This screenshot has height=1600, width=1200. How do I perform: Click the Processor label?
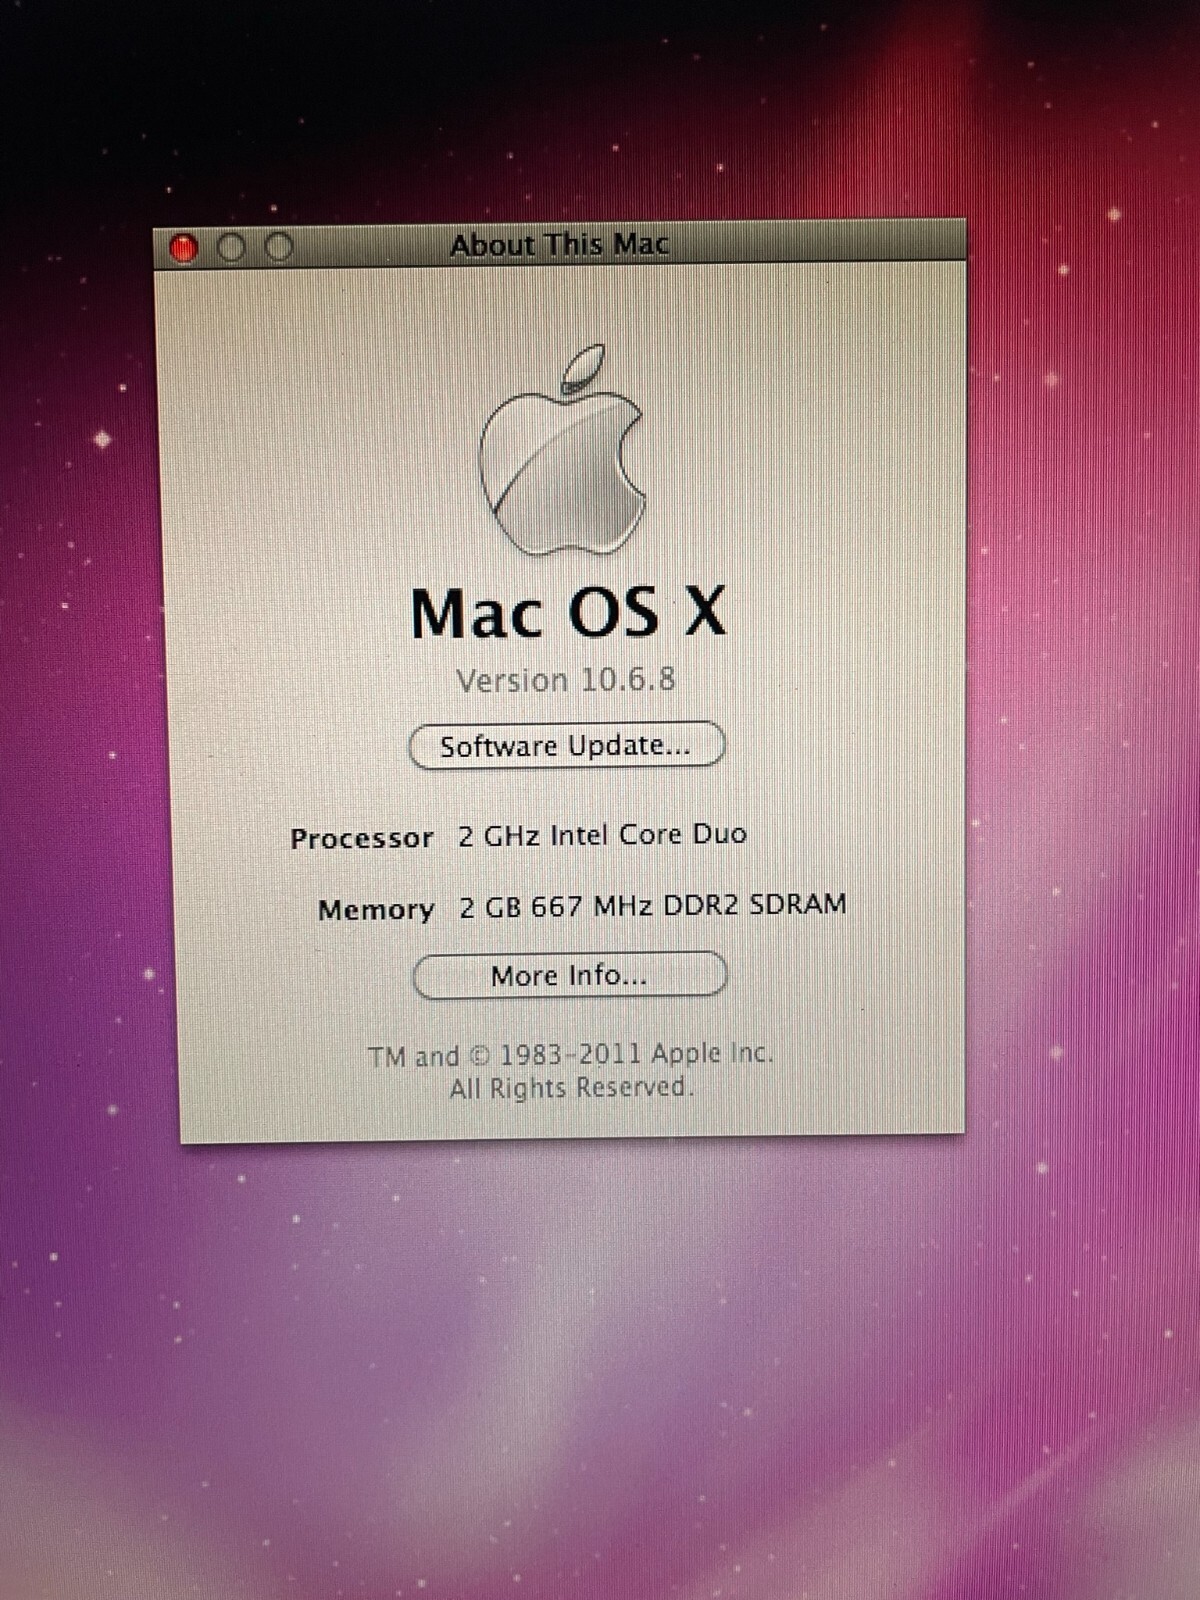[x=362, y=838]
